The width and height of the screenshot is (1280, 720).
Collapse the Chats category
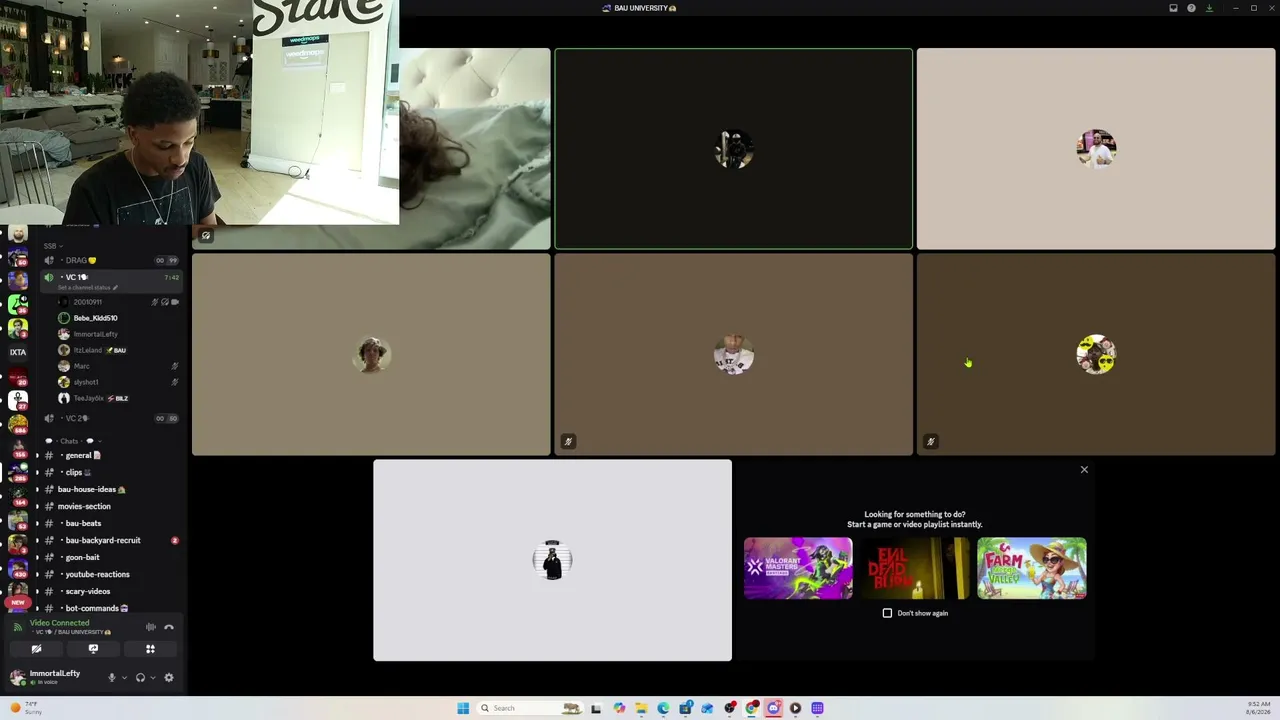pos(74,441)
